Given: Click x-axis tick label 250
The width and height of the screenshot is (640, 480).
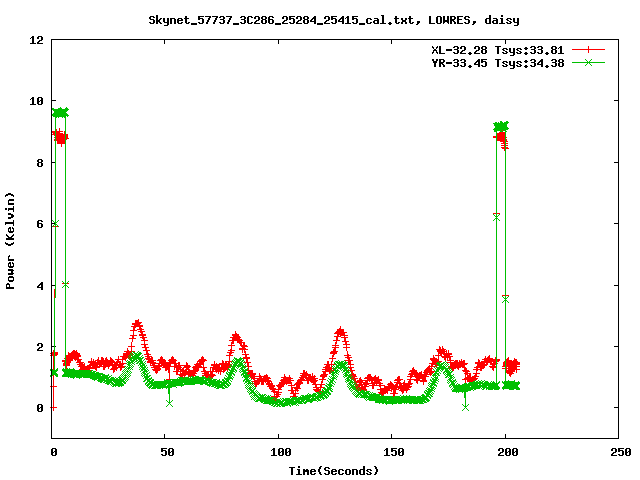Looking at the screenshot, I should 621,452.
